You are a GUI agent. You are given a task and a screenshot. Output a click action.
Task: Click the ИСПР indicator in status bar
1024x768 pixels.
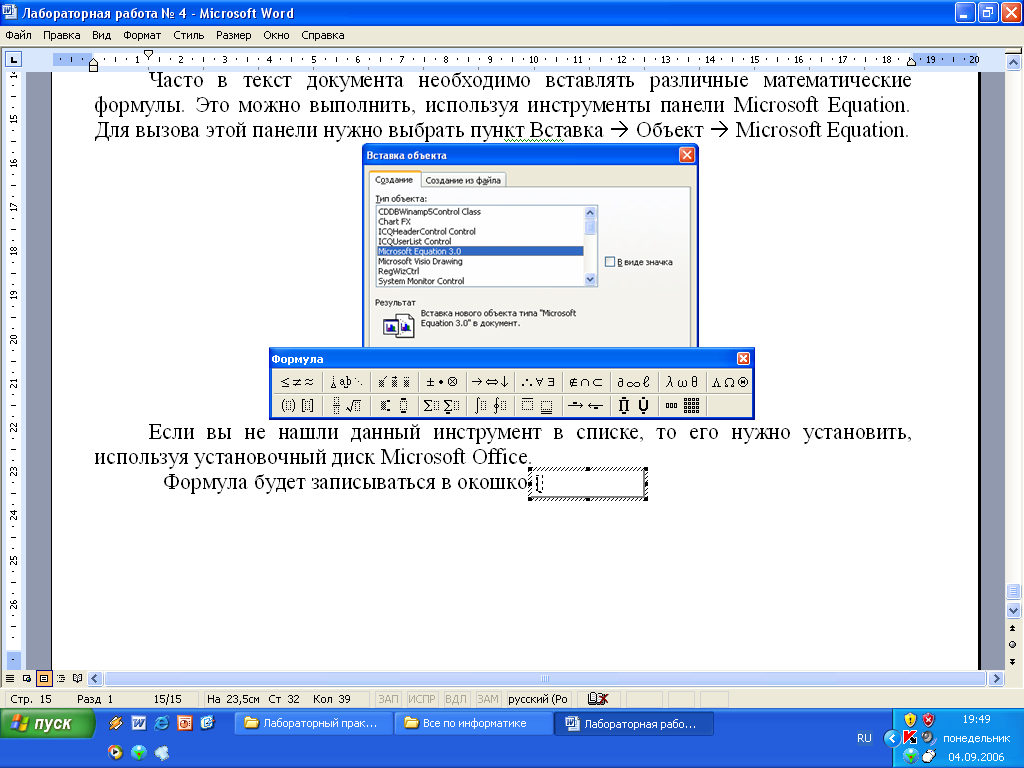pyautogui.click(x=422, y=699)
